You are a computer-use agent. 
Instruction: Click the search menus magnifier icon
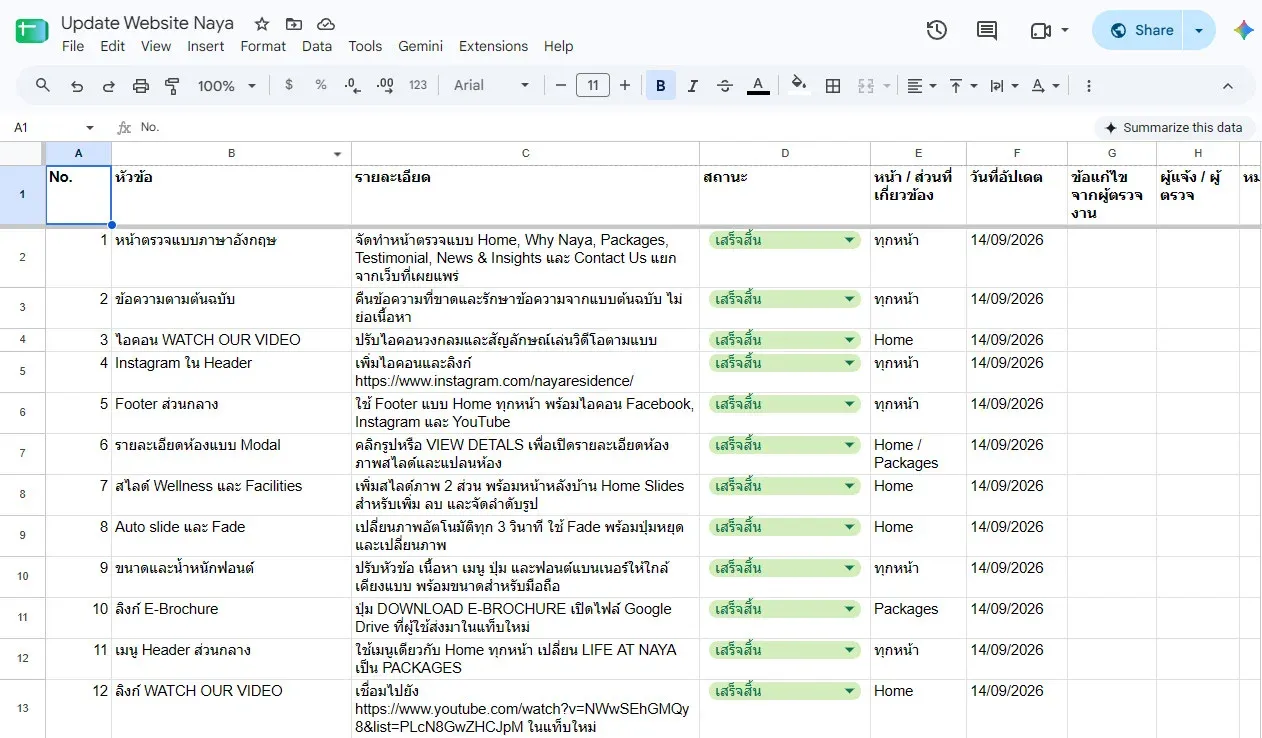pos(43,86)
